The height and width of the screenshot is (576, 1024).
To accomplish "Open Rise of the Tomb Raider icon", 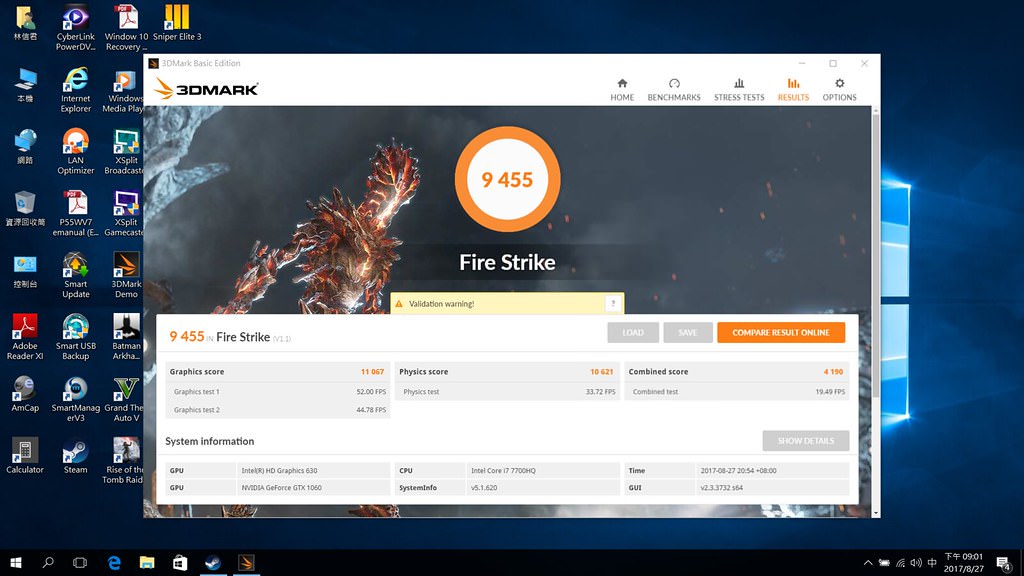I will [124, 461].
